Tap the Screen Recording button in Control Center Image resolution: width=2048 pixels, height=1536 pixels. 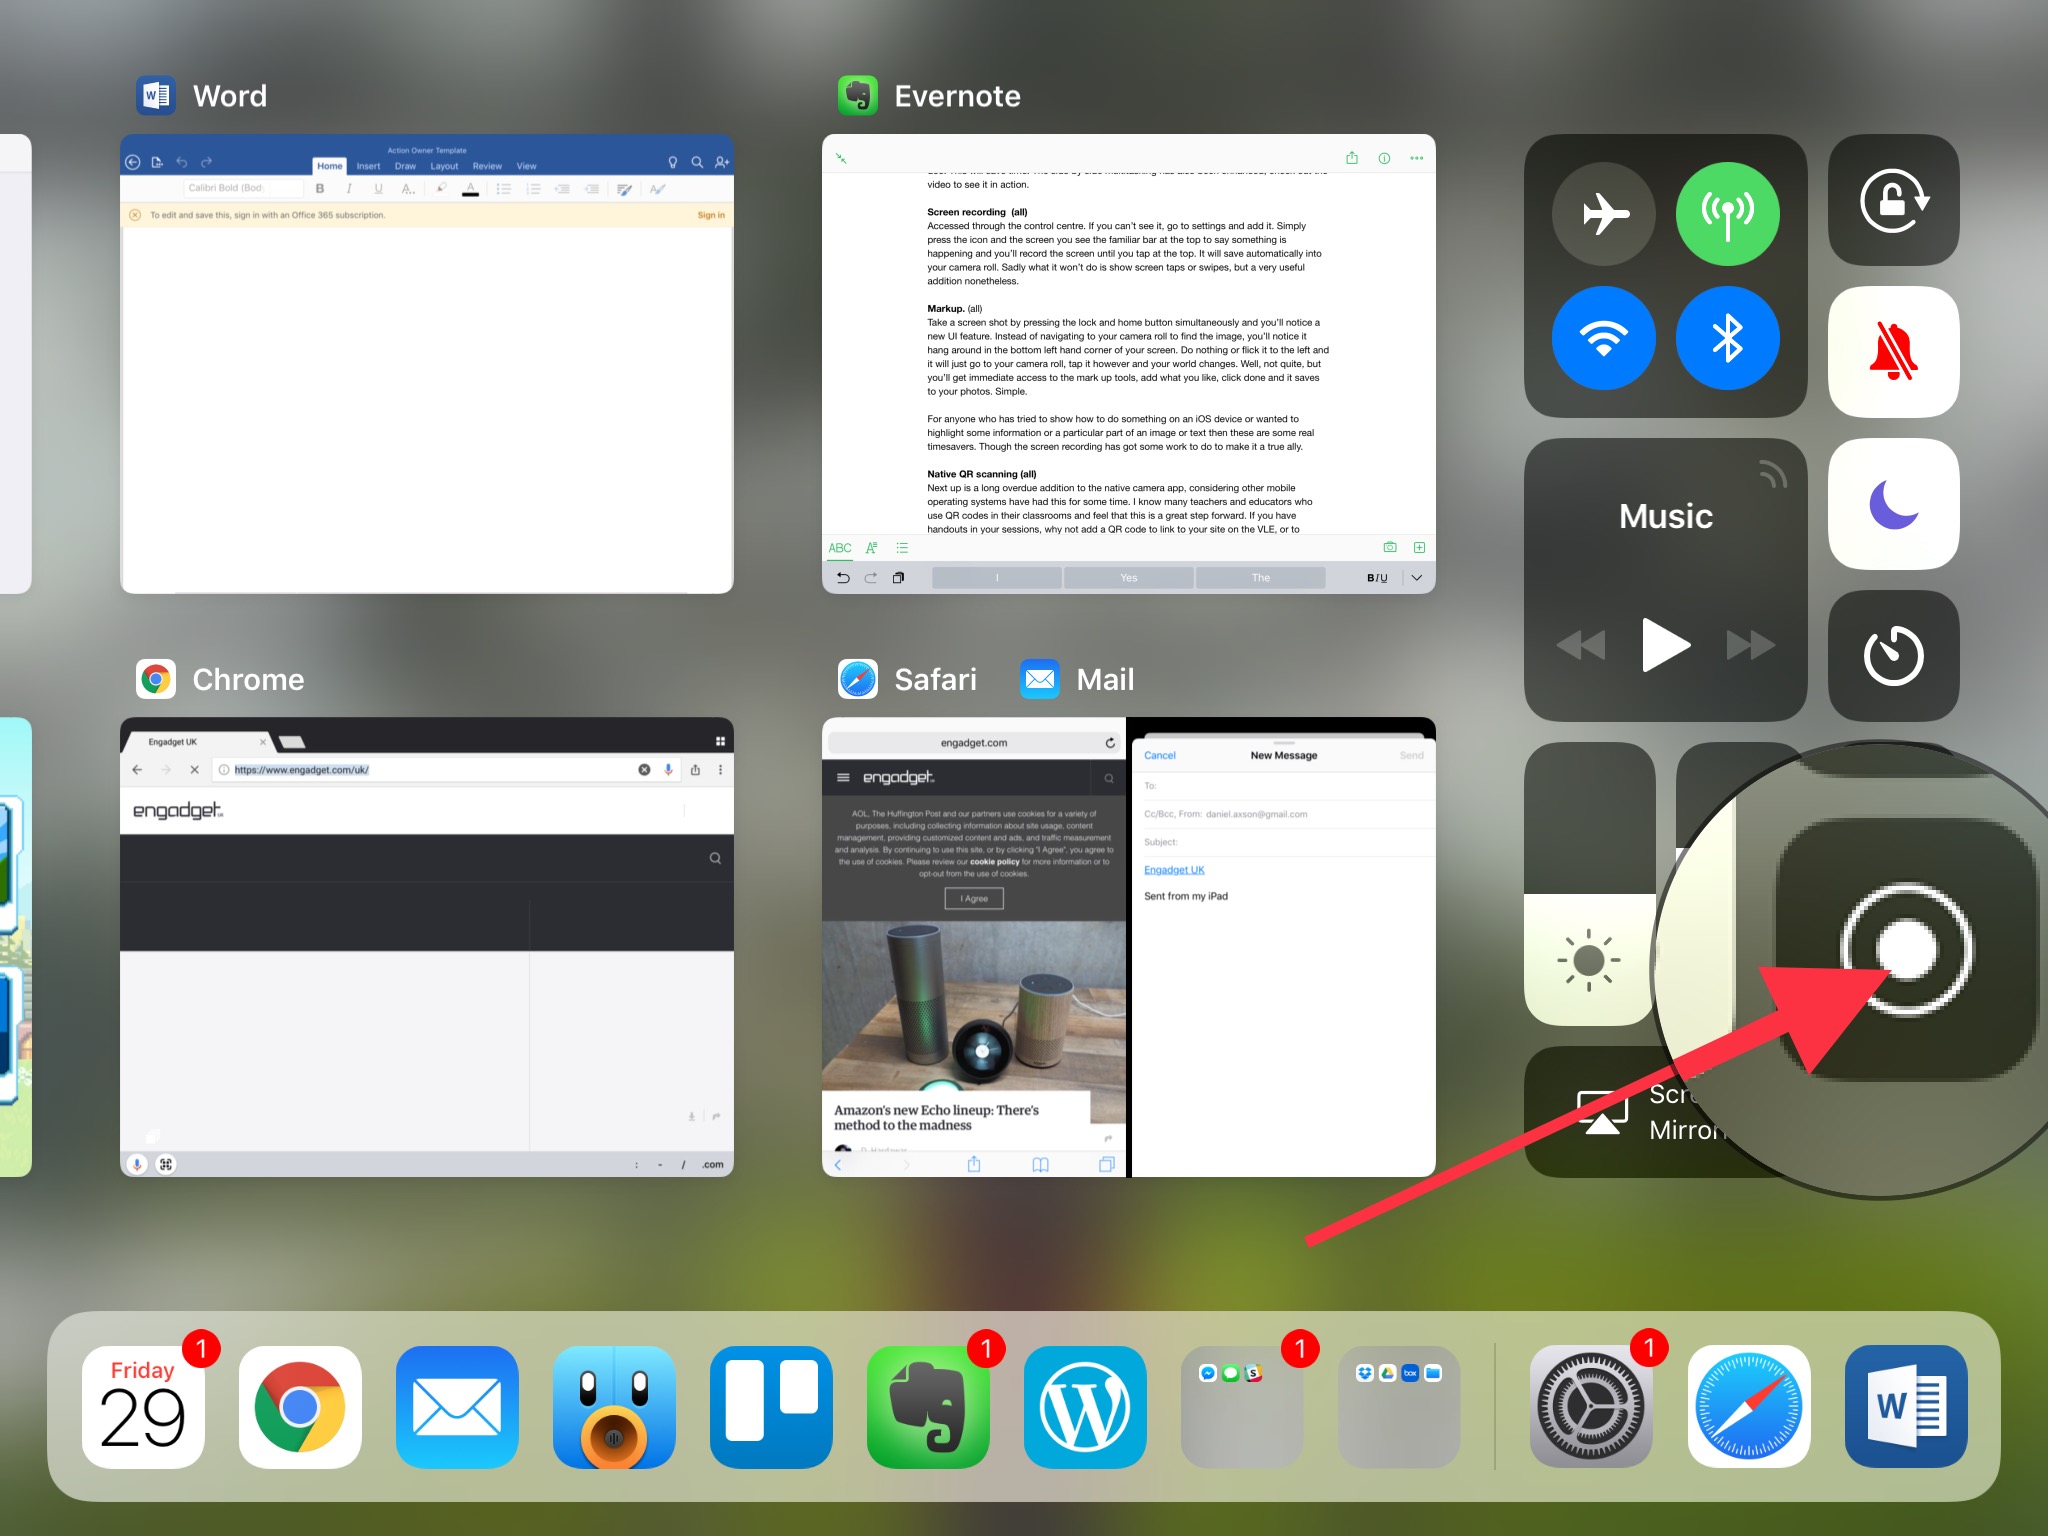coord(1905,950)
